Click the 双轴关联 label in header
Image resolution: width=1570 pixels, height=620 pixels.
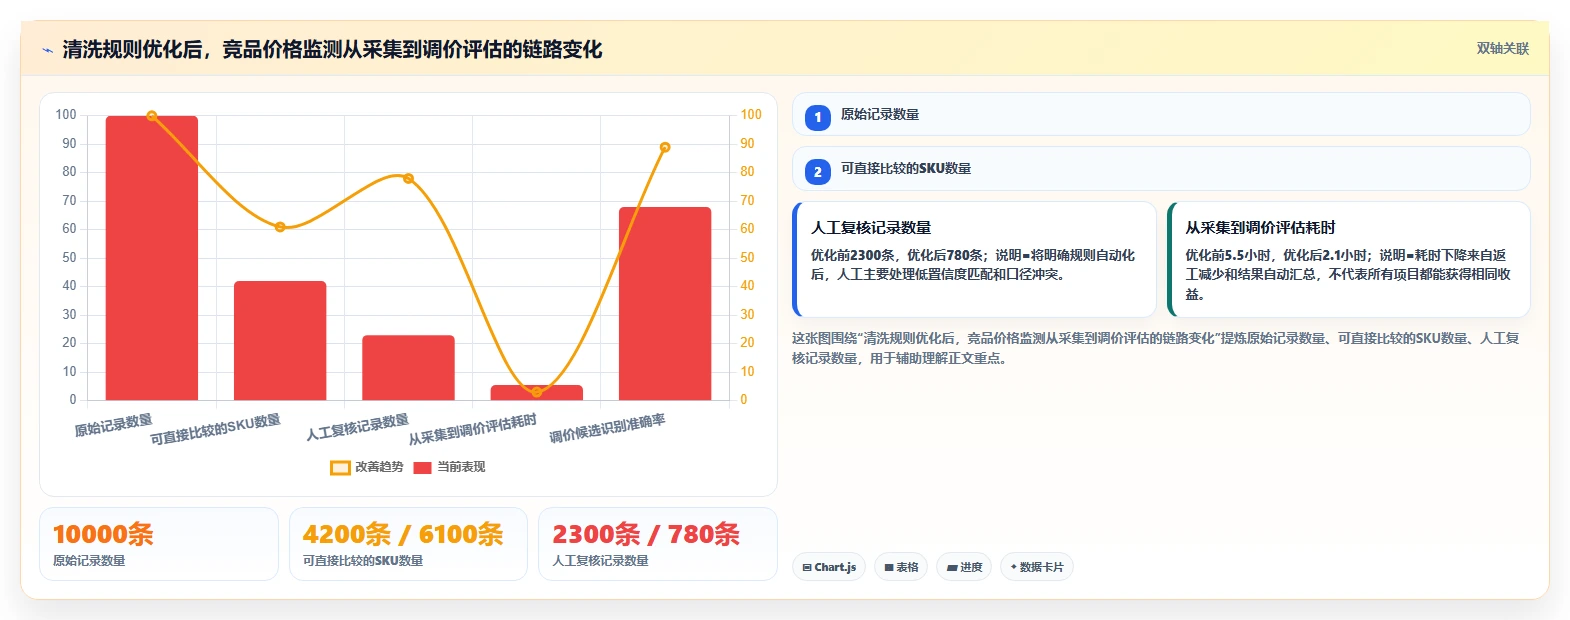coord(1502,49)
